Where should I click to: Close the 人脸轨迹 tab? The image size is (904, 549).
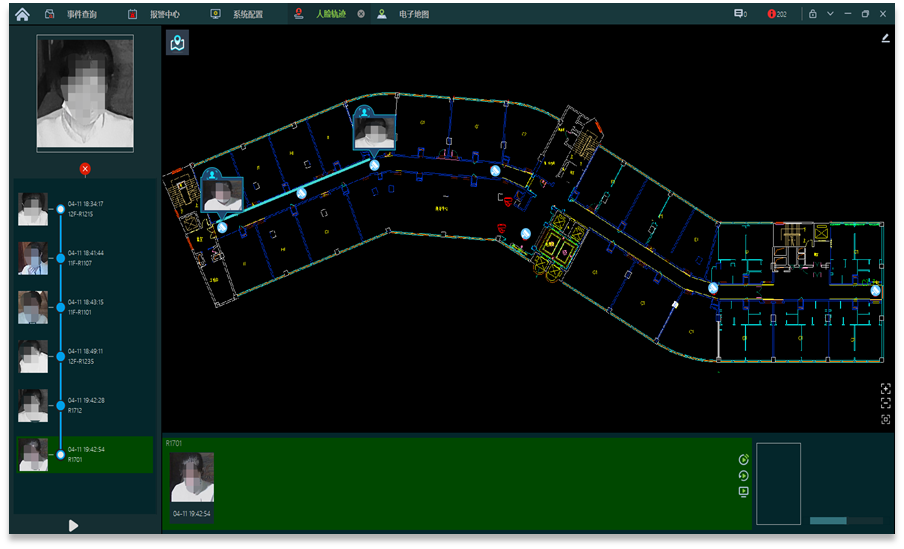tap(361, 14)
